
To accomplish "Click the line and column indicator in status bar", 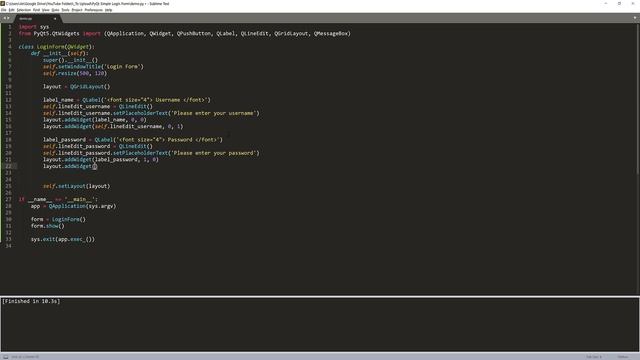I will [25, 357].
